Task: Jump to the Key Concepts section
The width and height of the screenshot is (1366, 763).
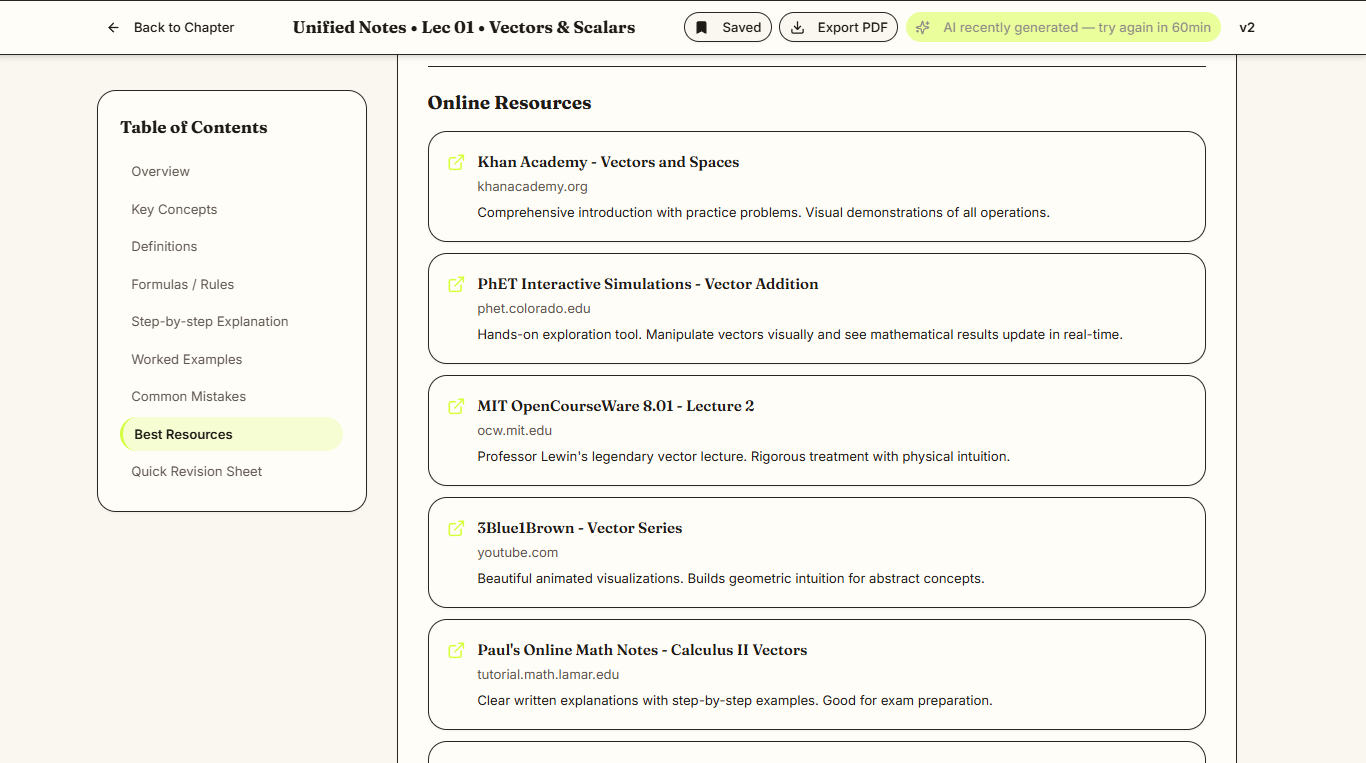Action: 231,209
